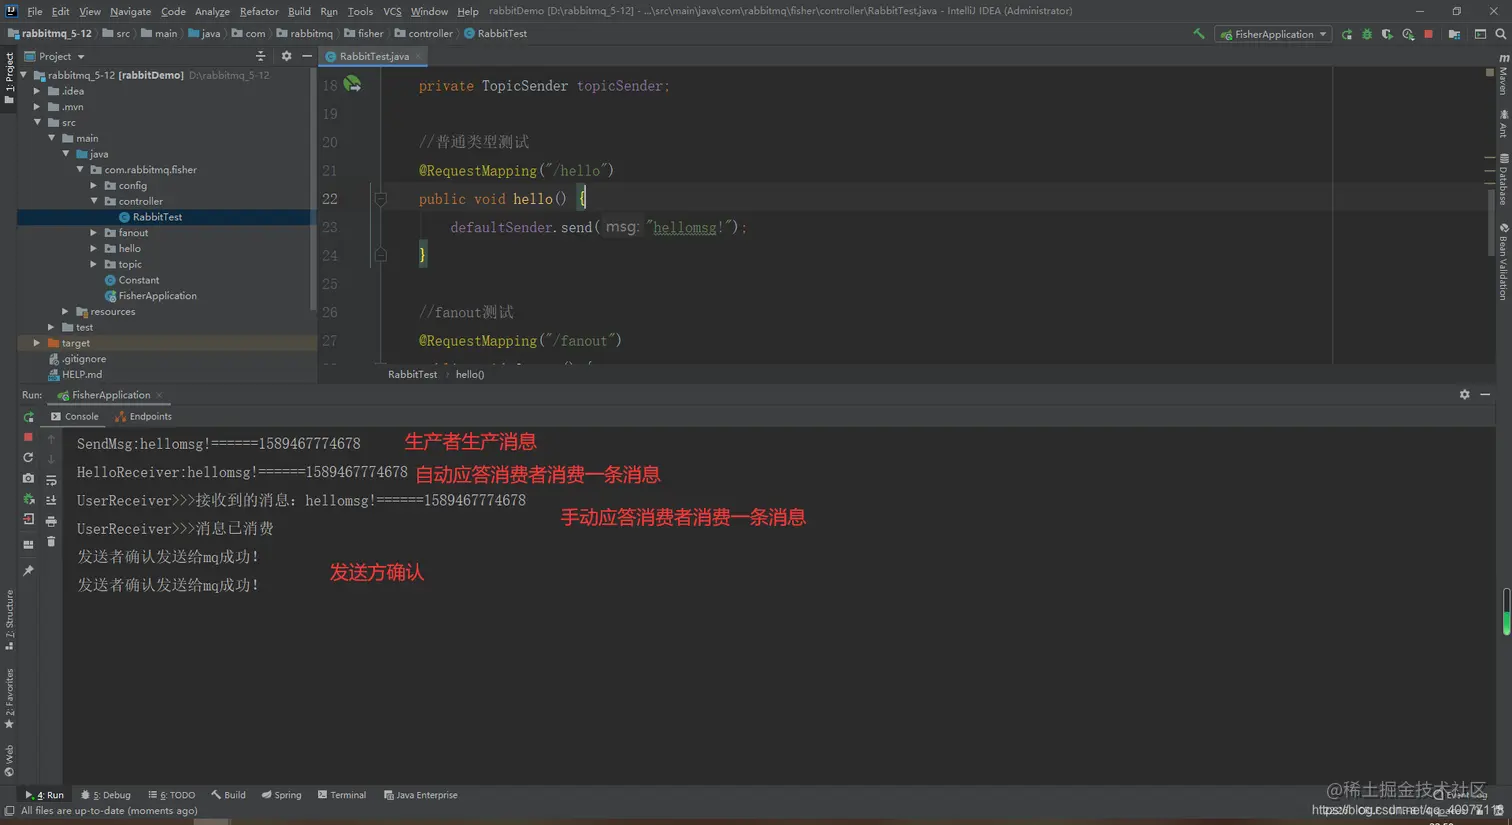Screen dimensions: 1512x825
Task: Stop the process in the Run panel
Action: pos(28,437)
